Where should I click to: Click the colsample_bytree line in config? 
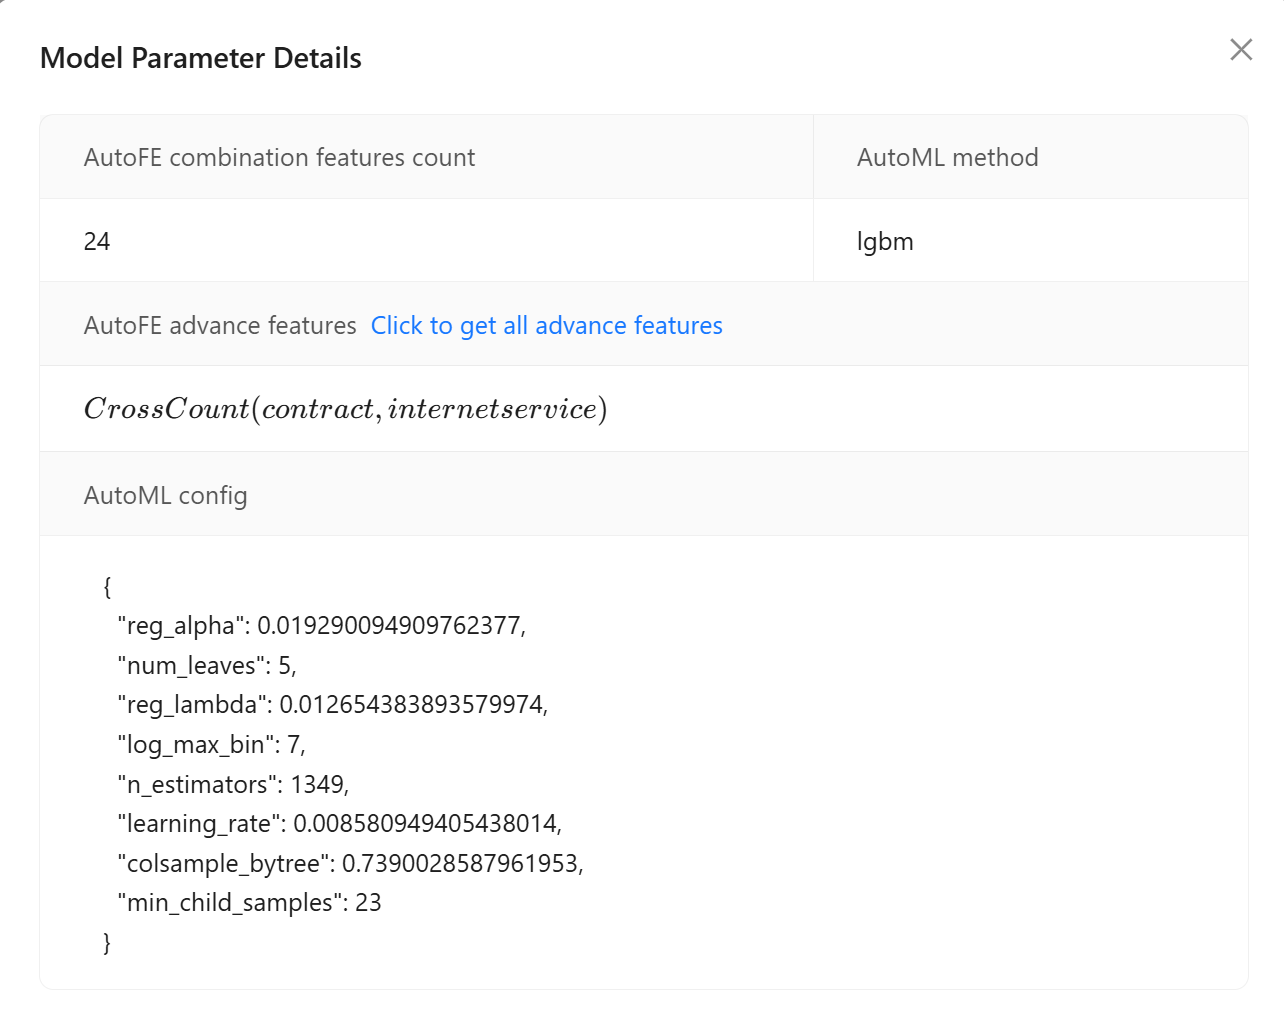[350, 864]
